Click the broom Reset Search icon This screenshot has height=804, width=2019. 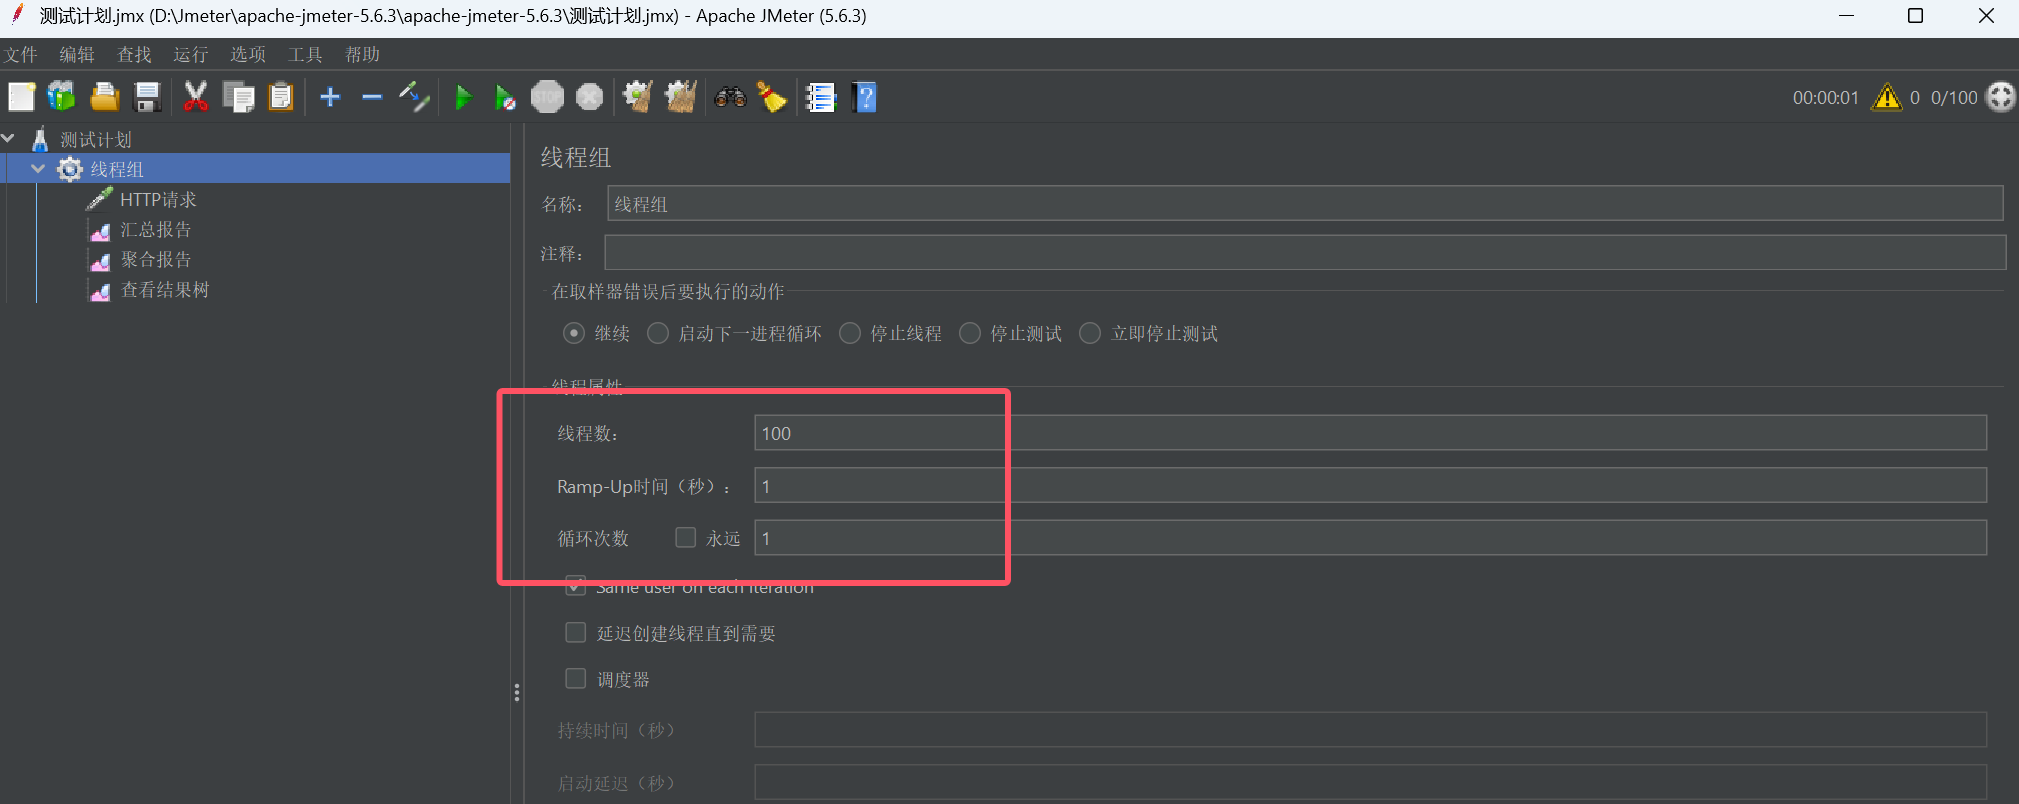click(772, 97)
